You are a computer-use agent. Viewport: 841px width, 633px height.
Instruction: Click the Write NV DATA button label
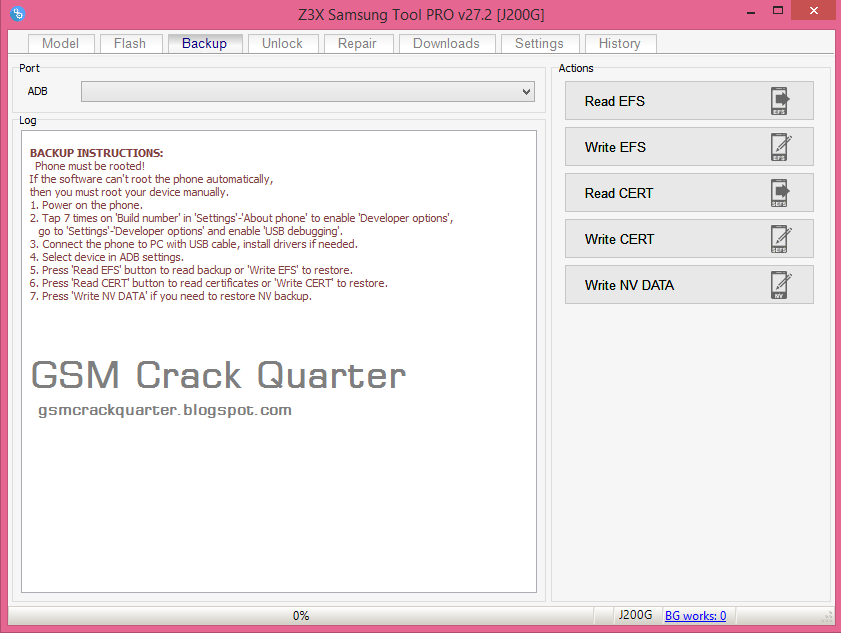pyautogui.click(x=629, y=285)
